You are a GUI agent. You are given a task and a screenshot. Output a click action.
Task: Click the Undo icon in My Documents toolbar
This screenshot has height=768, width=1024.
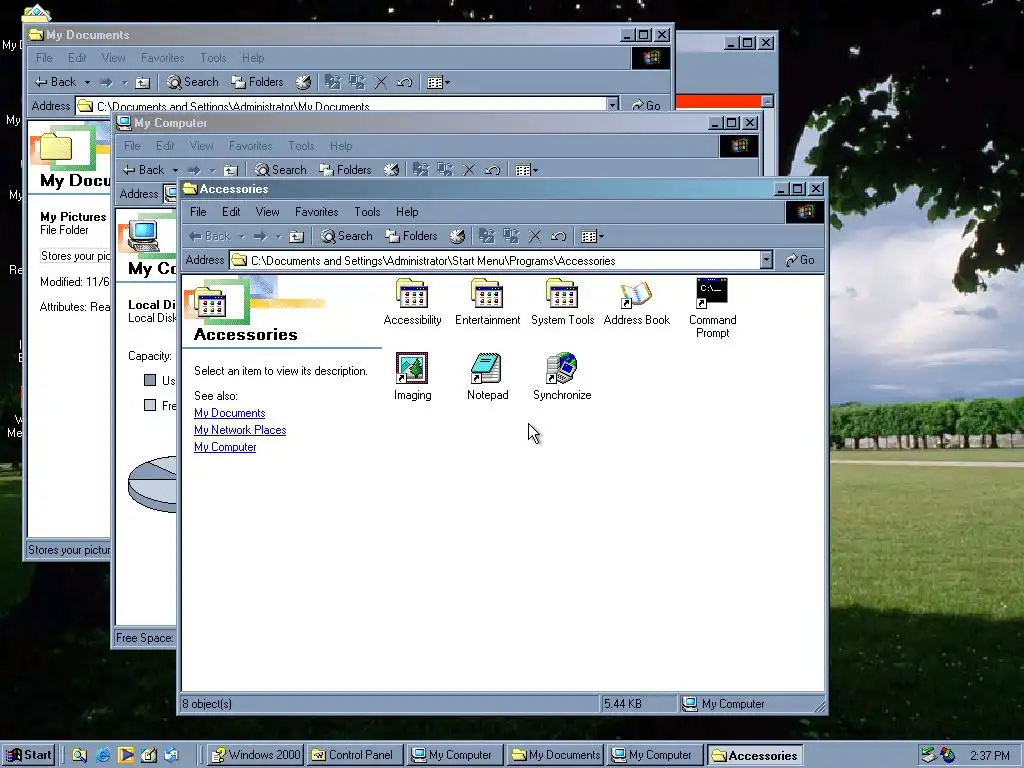(x=404, y=82)
